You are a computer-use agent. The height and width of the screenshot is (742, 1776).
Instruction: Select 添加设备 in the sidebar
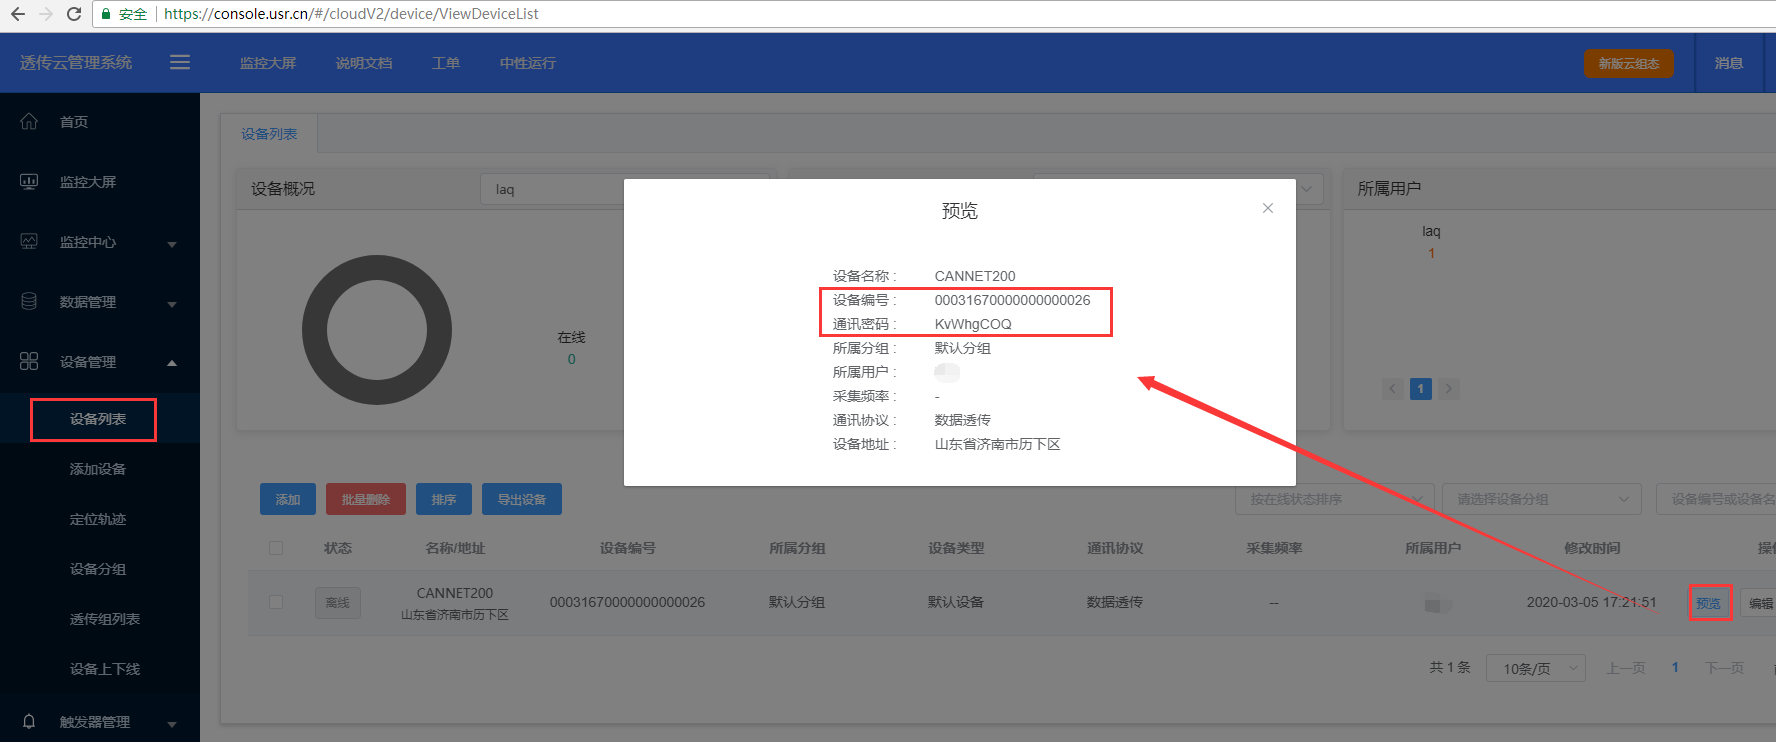98,469
